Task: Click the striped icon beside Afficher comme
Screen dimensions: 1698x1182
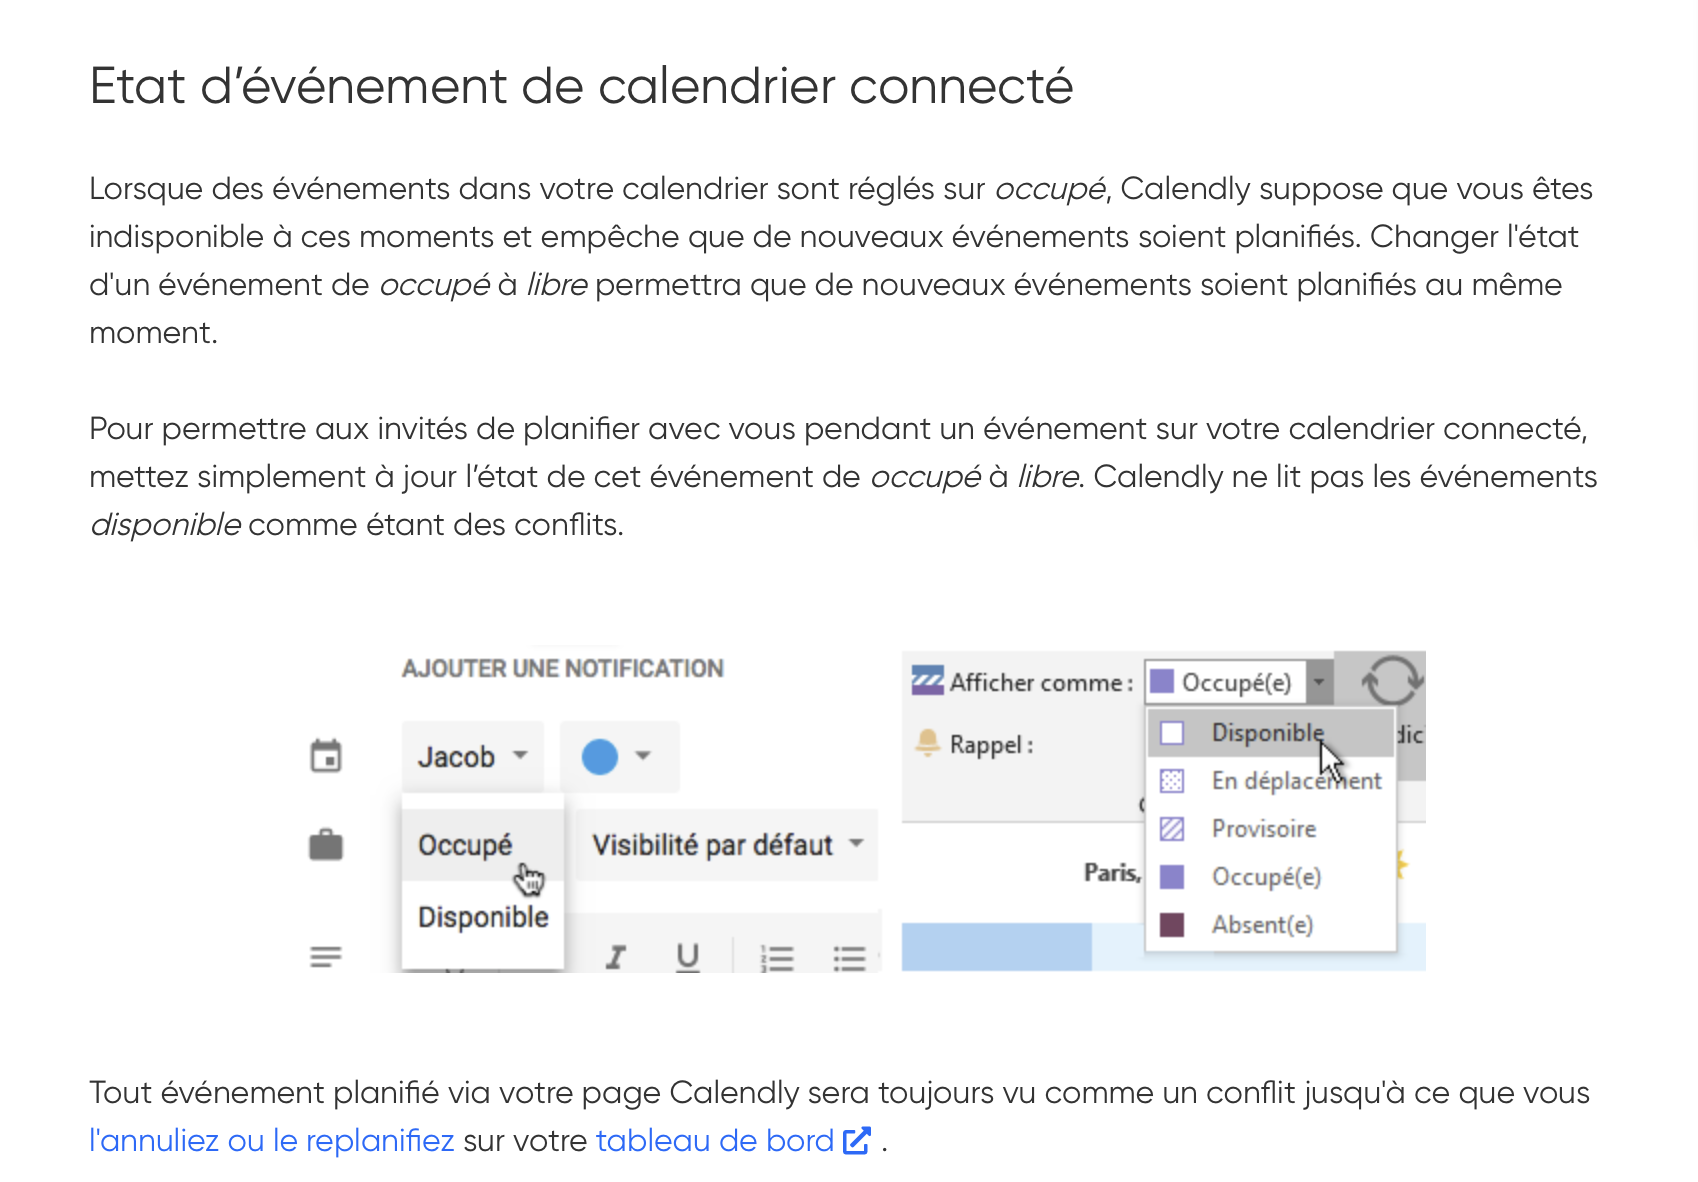Action: point(927,681)
